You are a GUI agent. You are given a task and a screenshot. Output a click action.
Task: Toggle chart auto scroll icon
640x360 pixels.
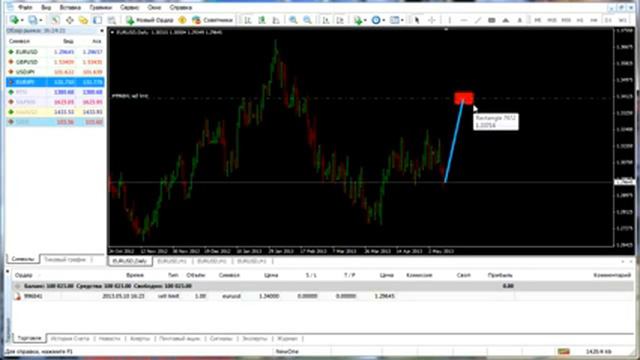pos(326,20)
